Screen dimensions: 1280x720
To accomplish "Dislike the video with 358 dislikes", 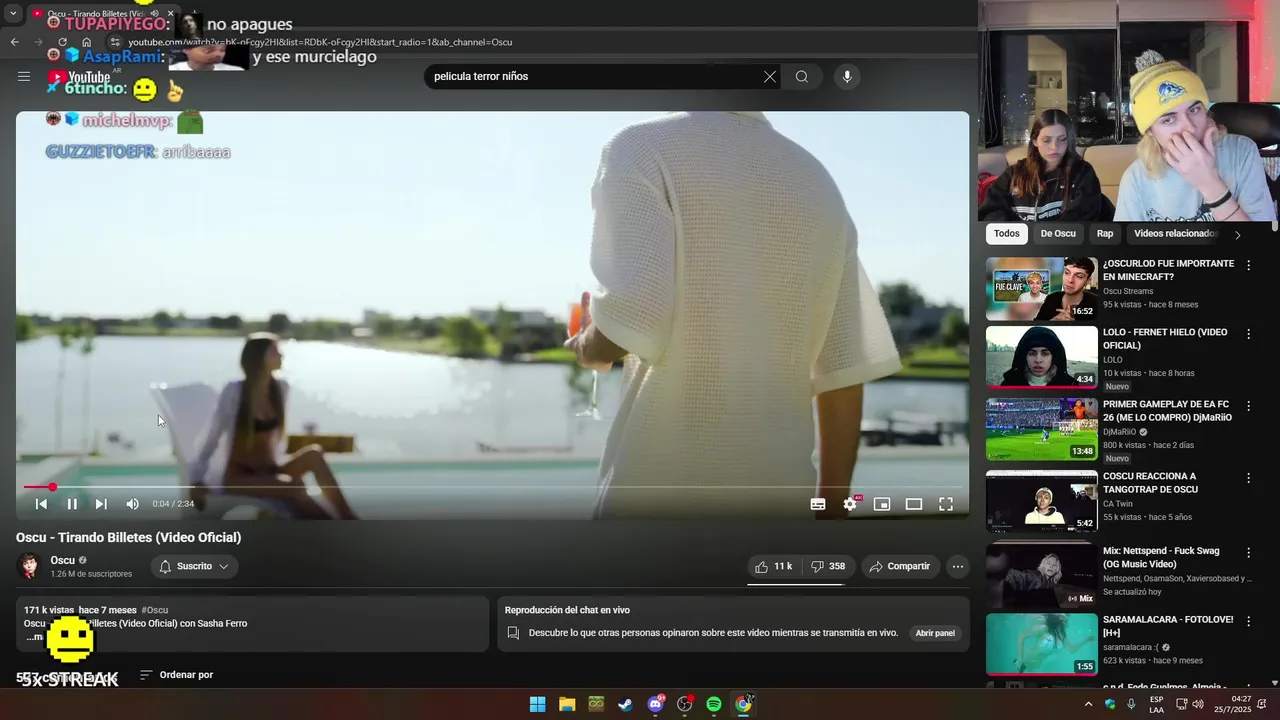I will 828,566.
